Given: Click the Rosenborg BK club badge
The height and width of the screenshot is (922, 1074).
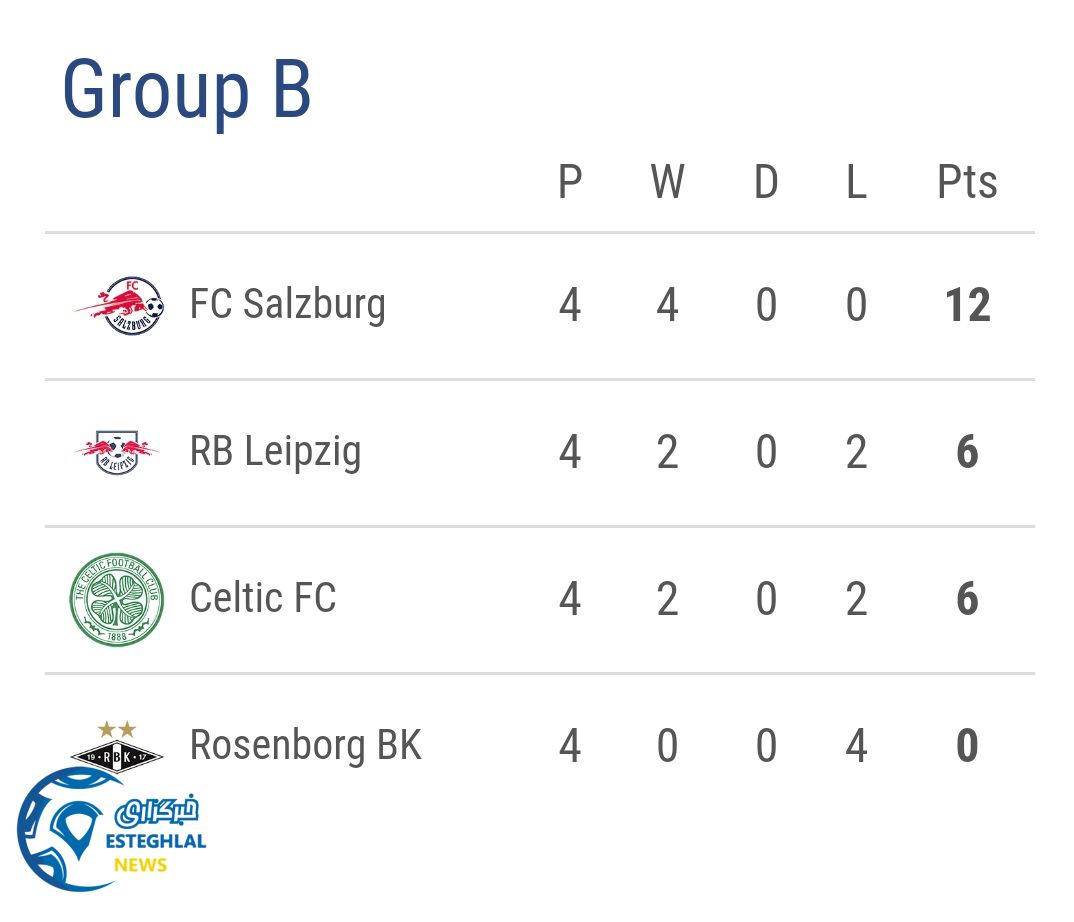Looking at the screenshot, I should coord(117,744).
